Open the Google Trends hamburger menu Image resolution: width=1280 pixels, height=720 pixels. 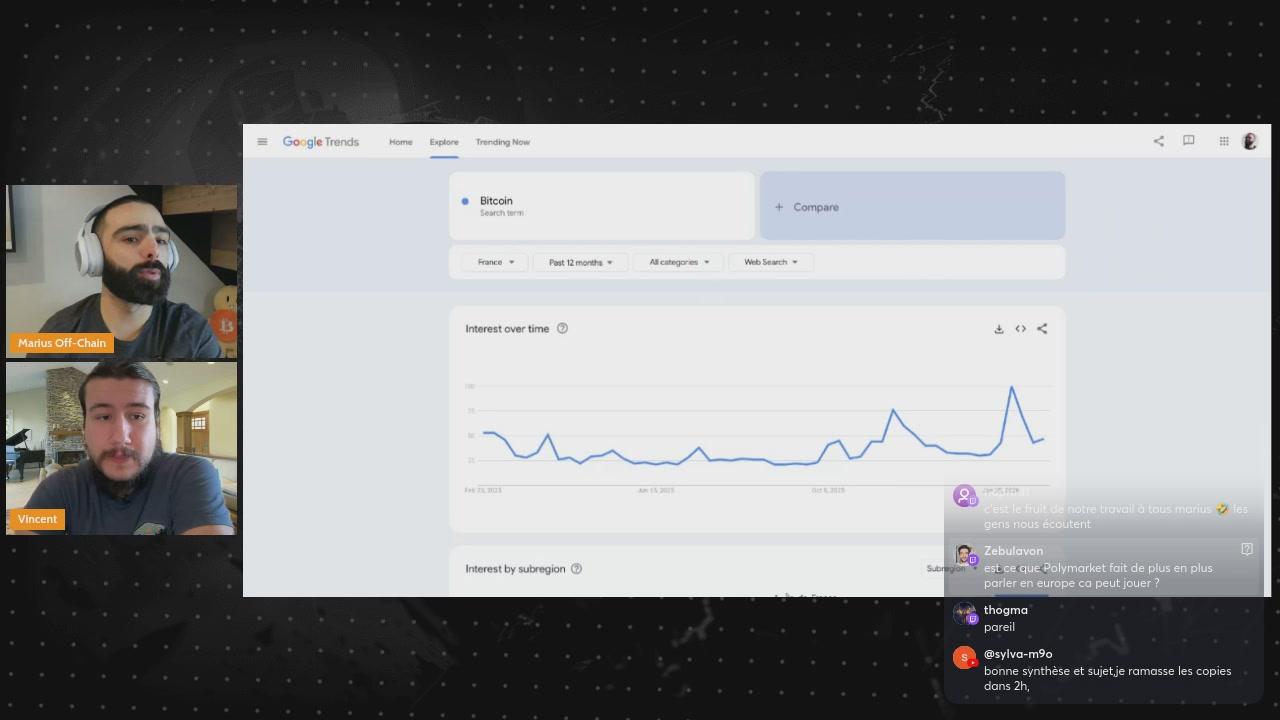pos(262,142)
